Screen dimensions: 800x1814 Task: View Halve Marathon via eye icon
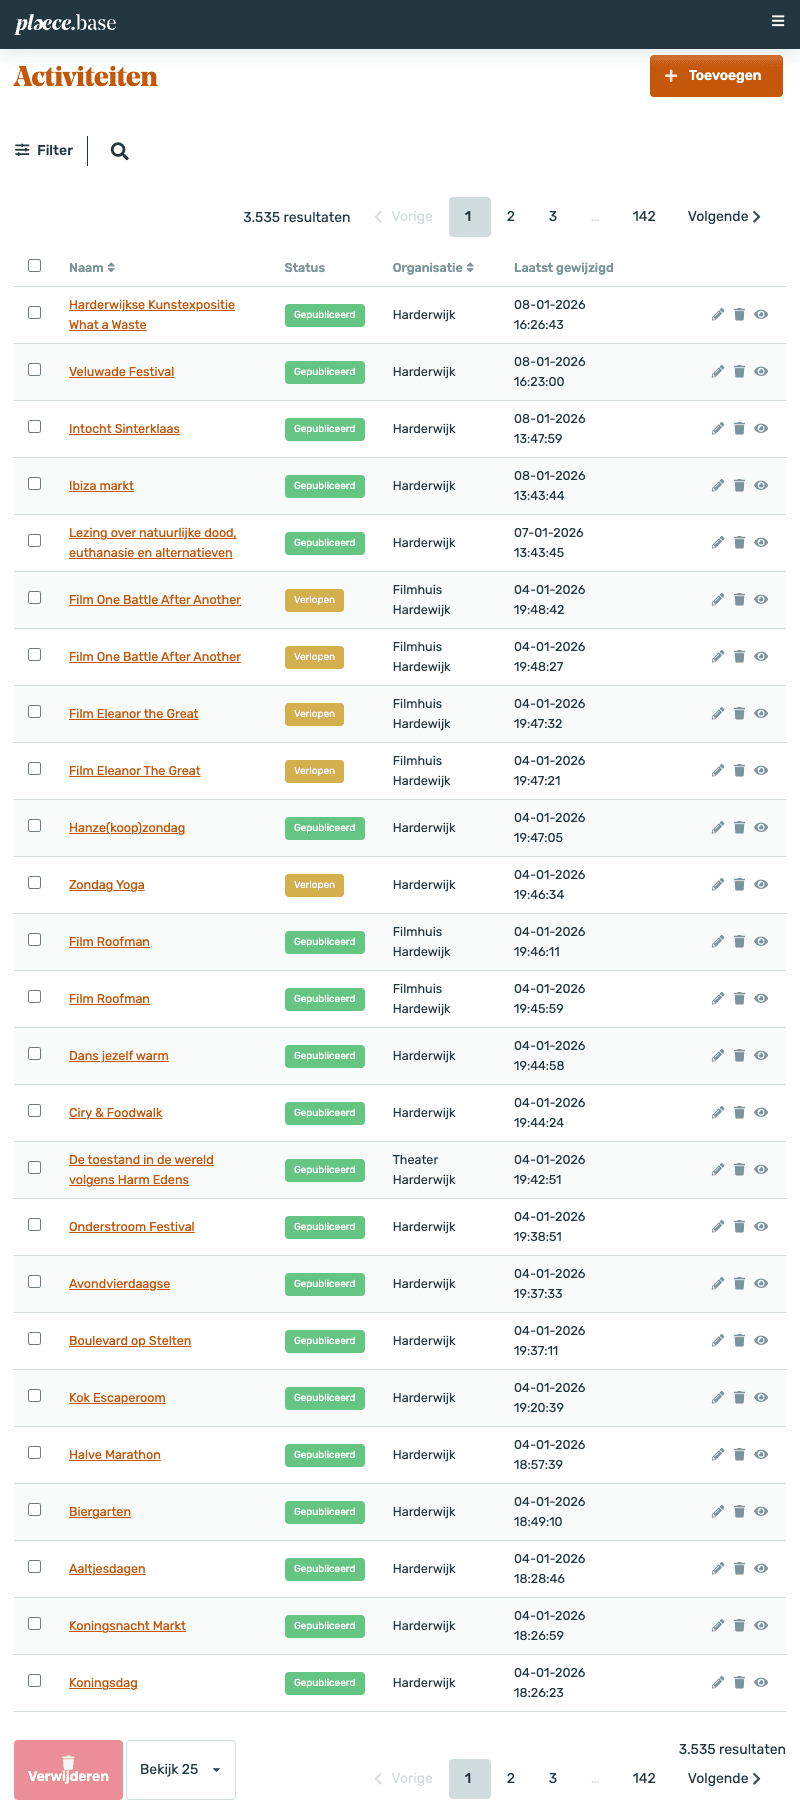click(x=761, y=1454)
